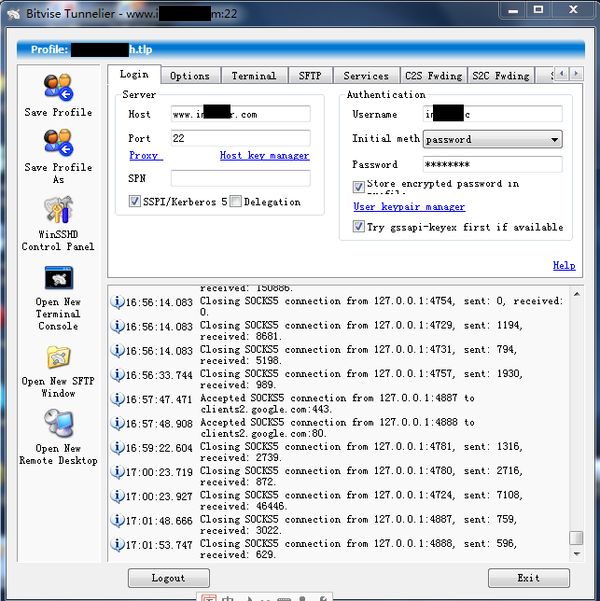
Task: Toggle the SSPI/Kerberos 5 checkbox
Action: 135,202
